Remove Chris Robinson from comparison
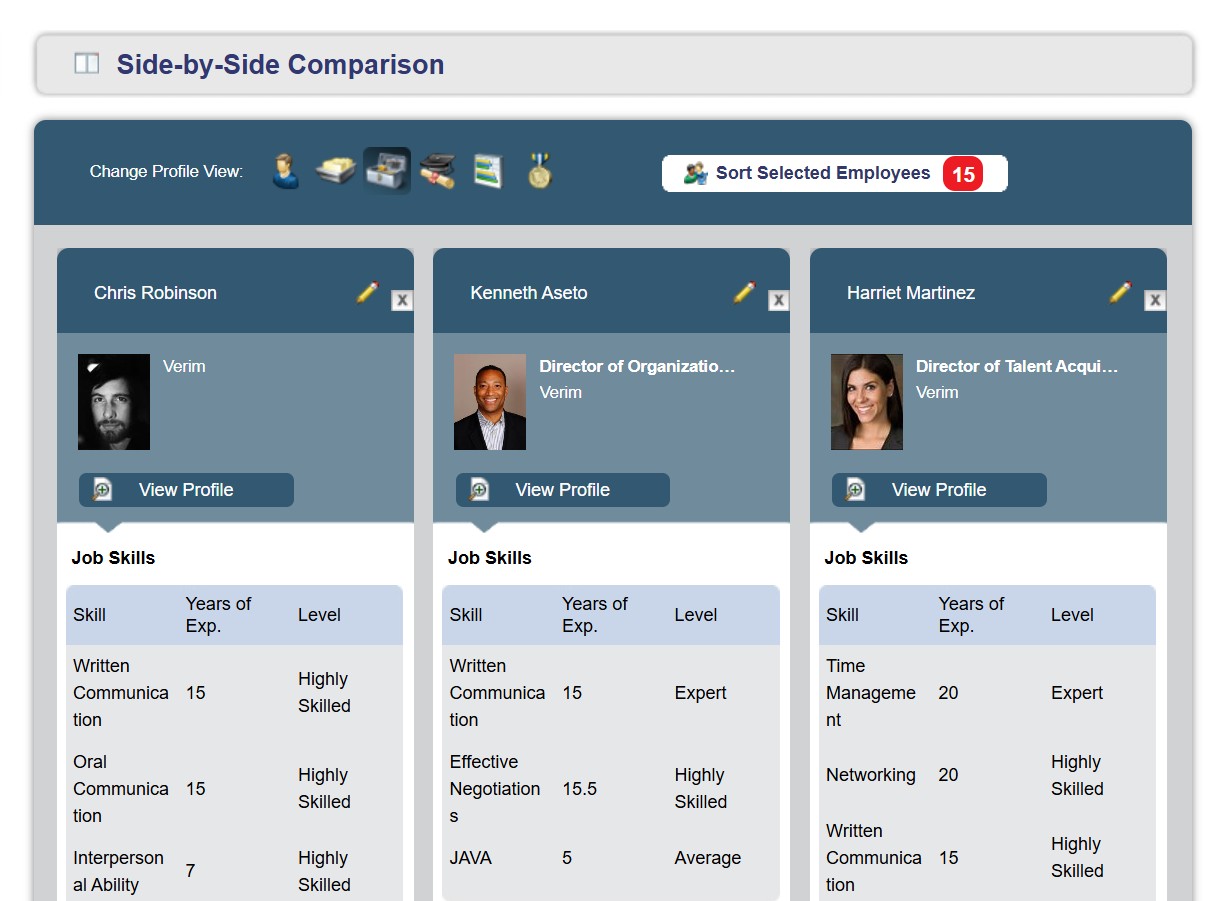This screenshot has height=901, width=1221. (x=402, y=300)
